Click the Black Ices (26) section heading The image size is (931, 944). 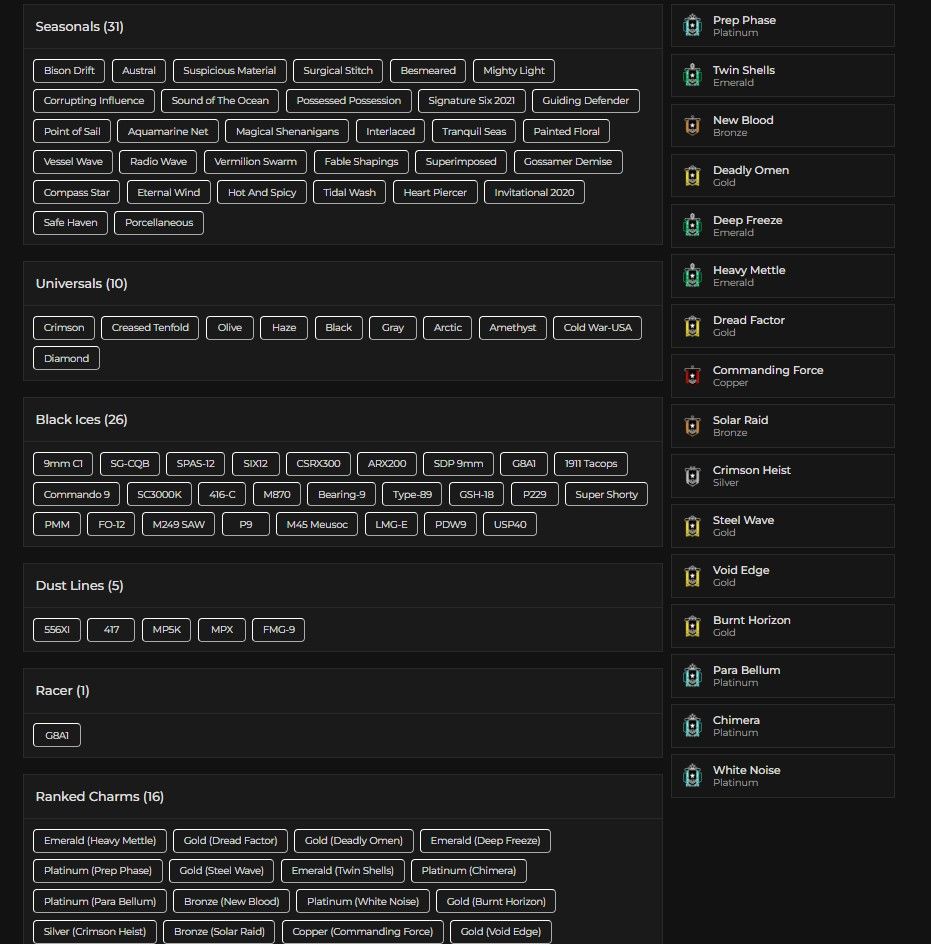point(81,420)
